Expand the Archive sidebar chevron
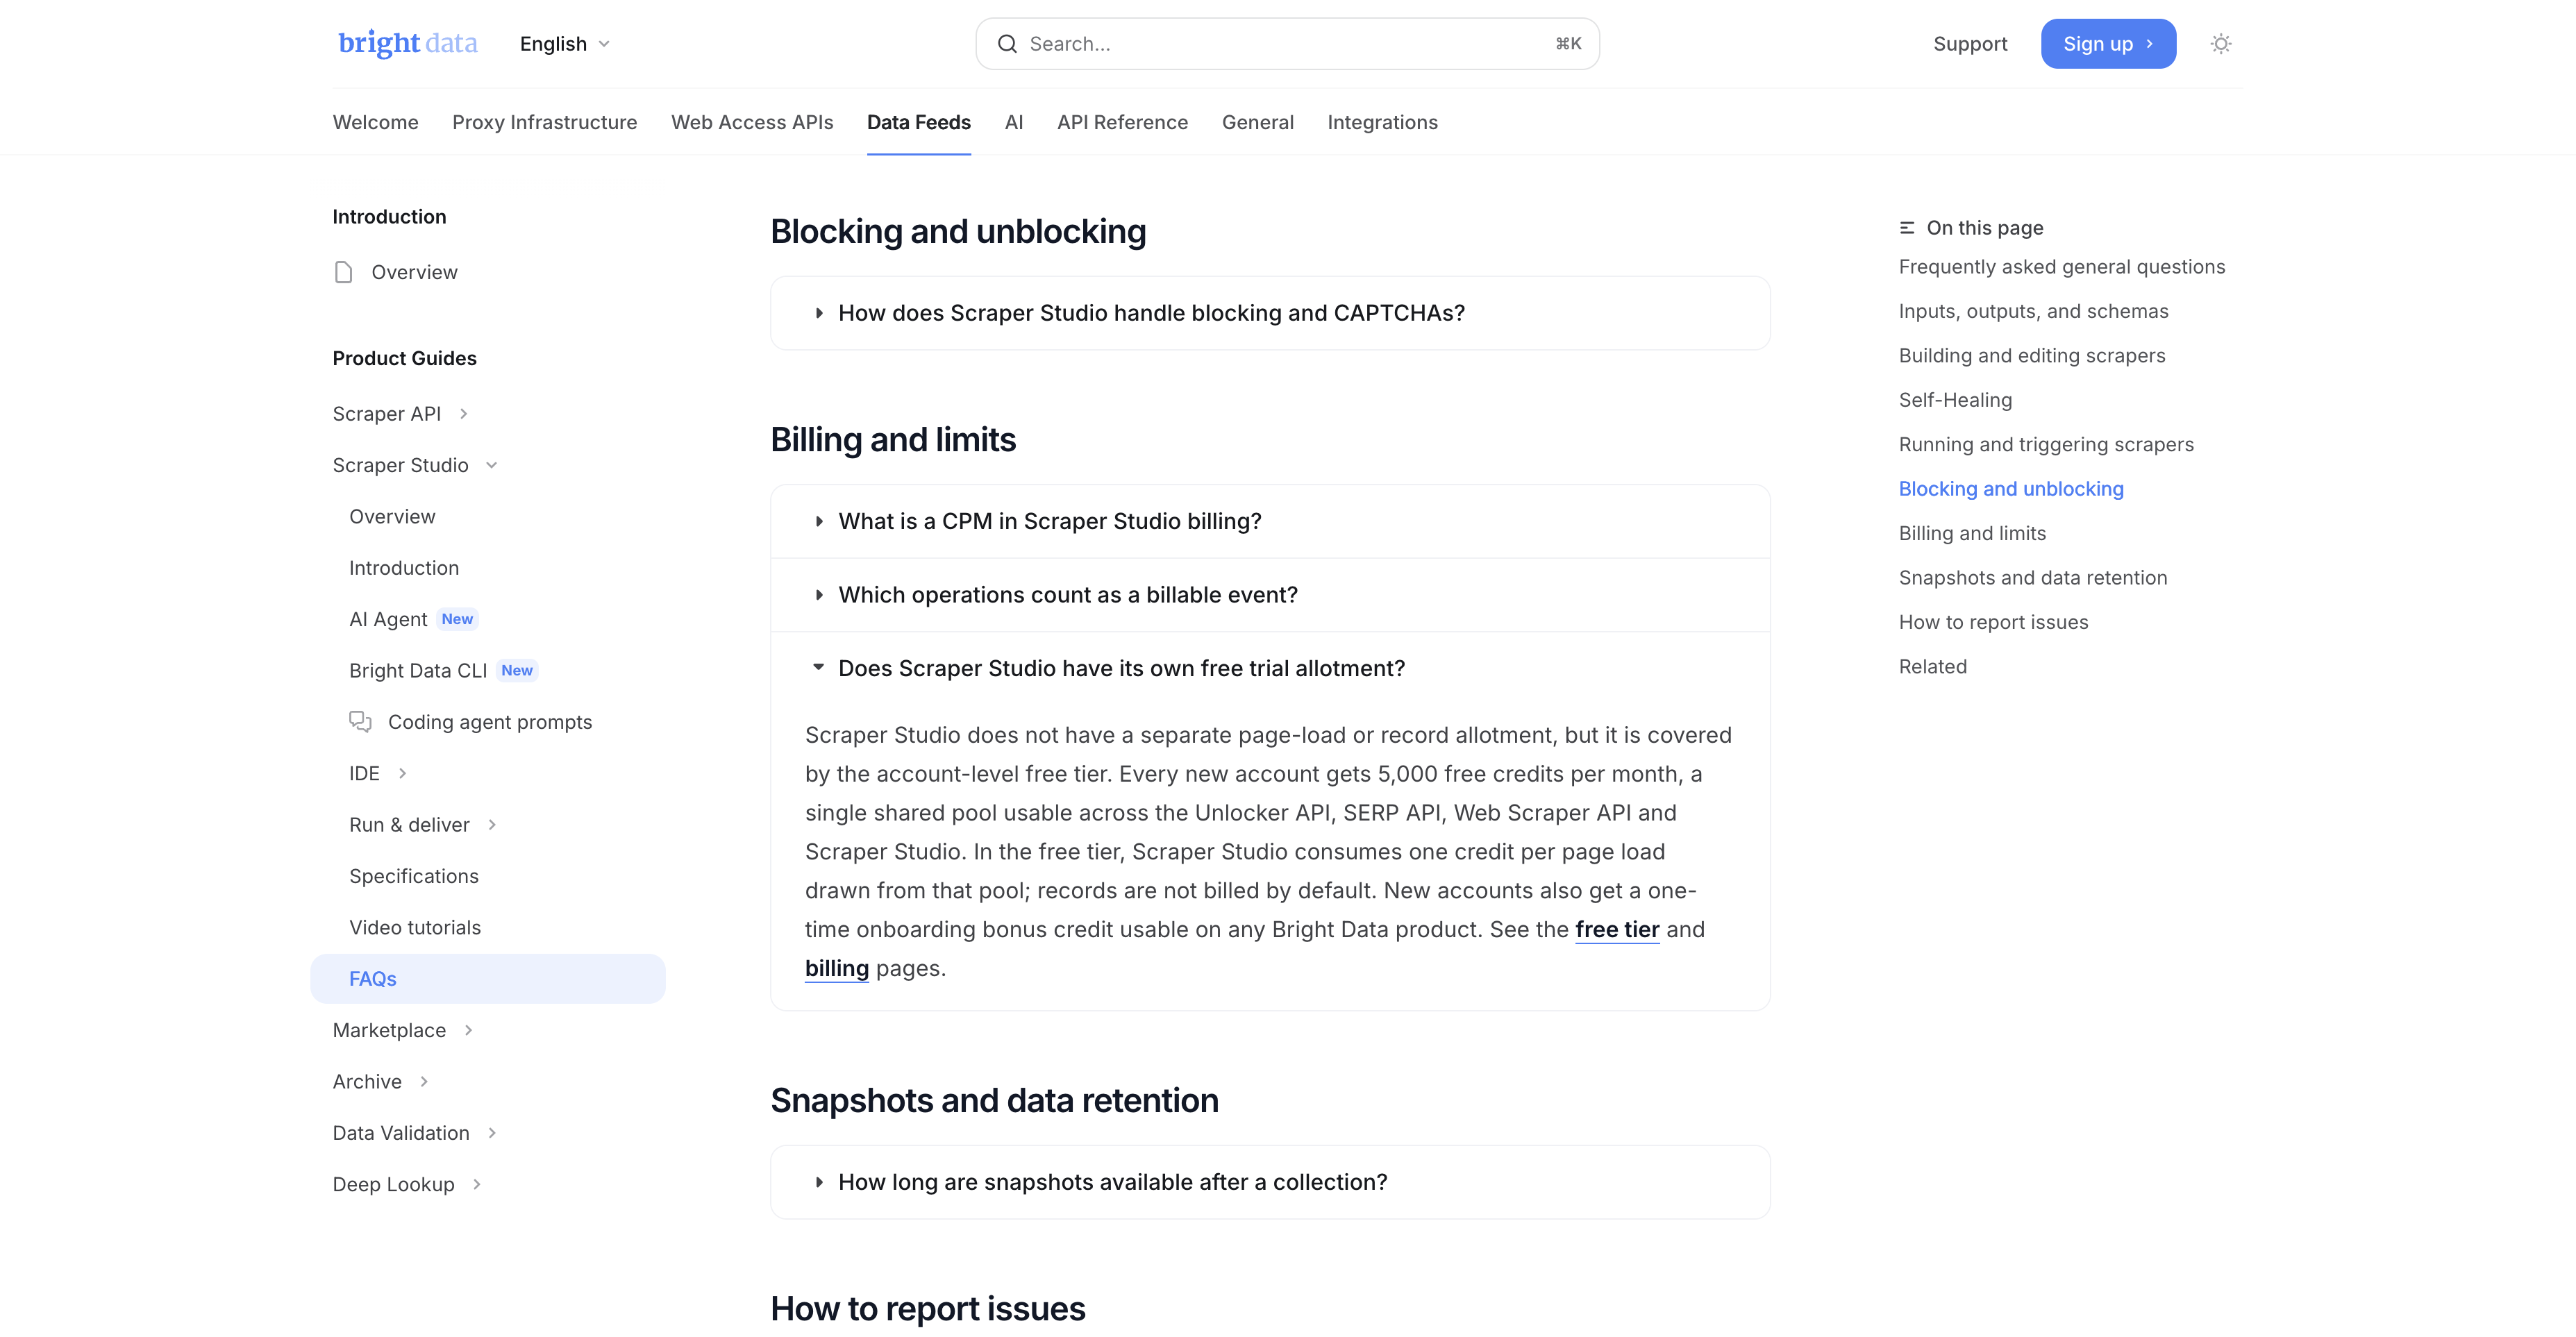The height and width of the screenshot is (1337, 2576). pos(424,1082)
